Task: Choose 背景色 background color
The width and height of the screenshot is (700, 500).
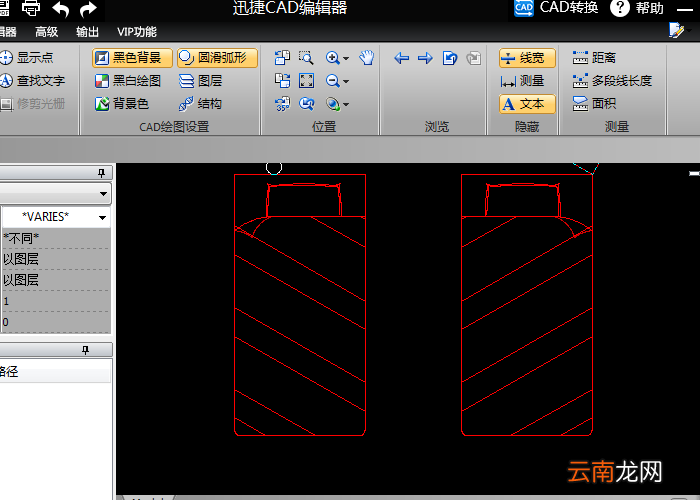Action: pyautogui.click(x=122, y=104)
